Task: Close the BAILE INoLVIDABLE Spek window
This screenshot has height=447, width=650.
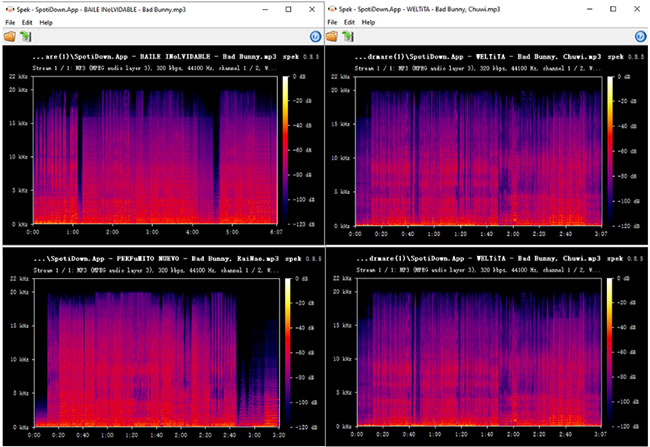Action: click(x=312, y=9)
